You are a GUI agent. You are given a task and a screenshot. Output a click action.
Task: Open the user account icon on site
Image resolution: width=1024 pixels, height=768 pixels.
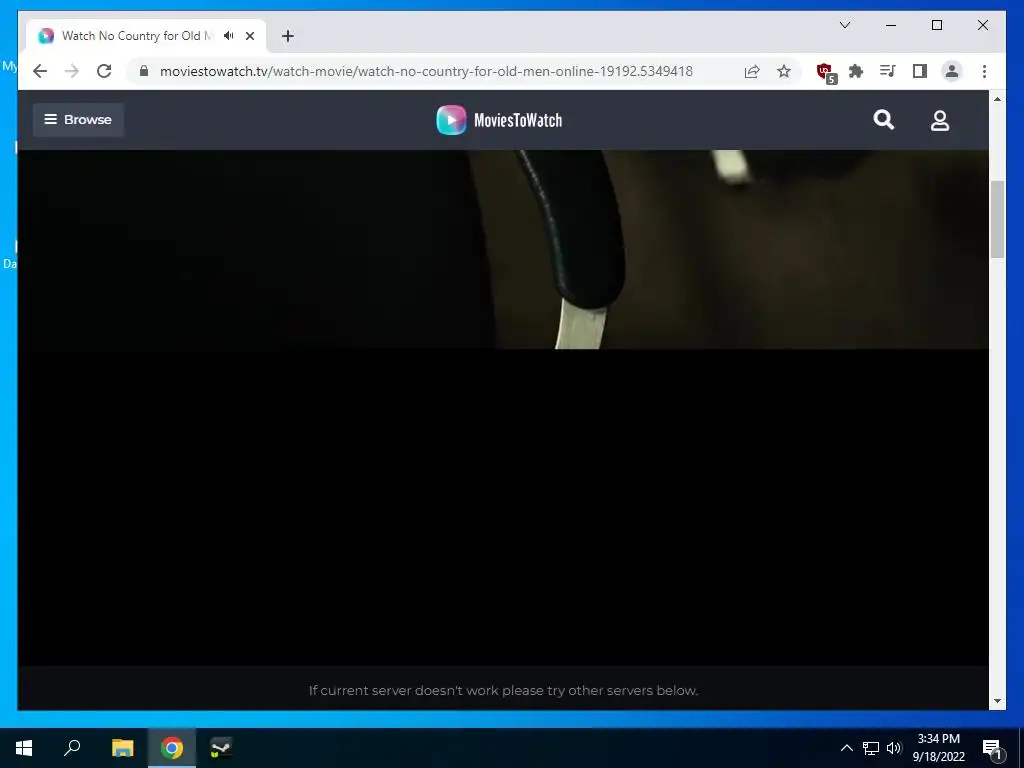pos(940,120)
